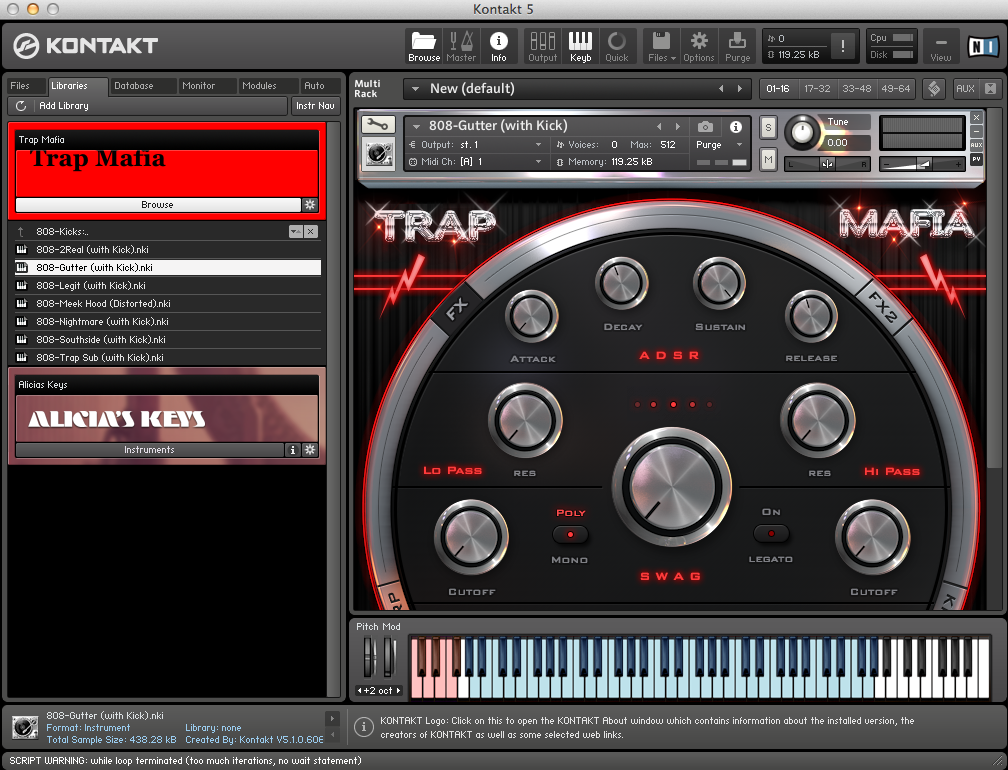Shift keyboard octave down

(360, 690)
